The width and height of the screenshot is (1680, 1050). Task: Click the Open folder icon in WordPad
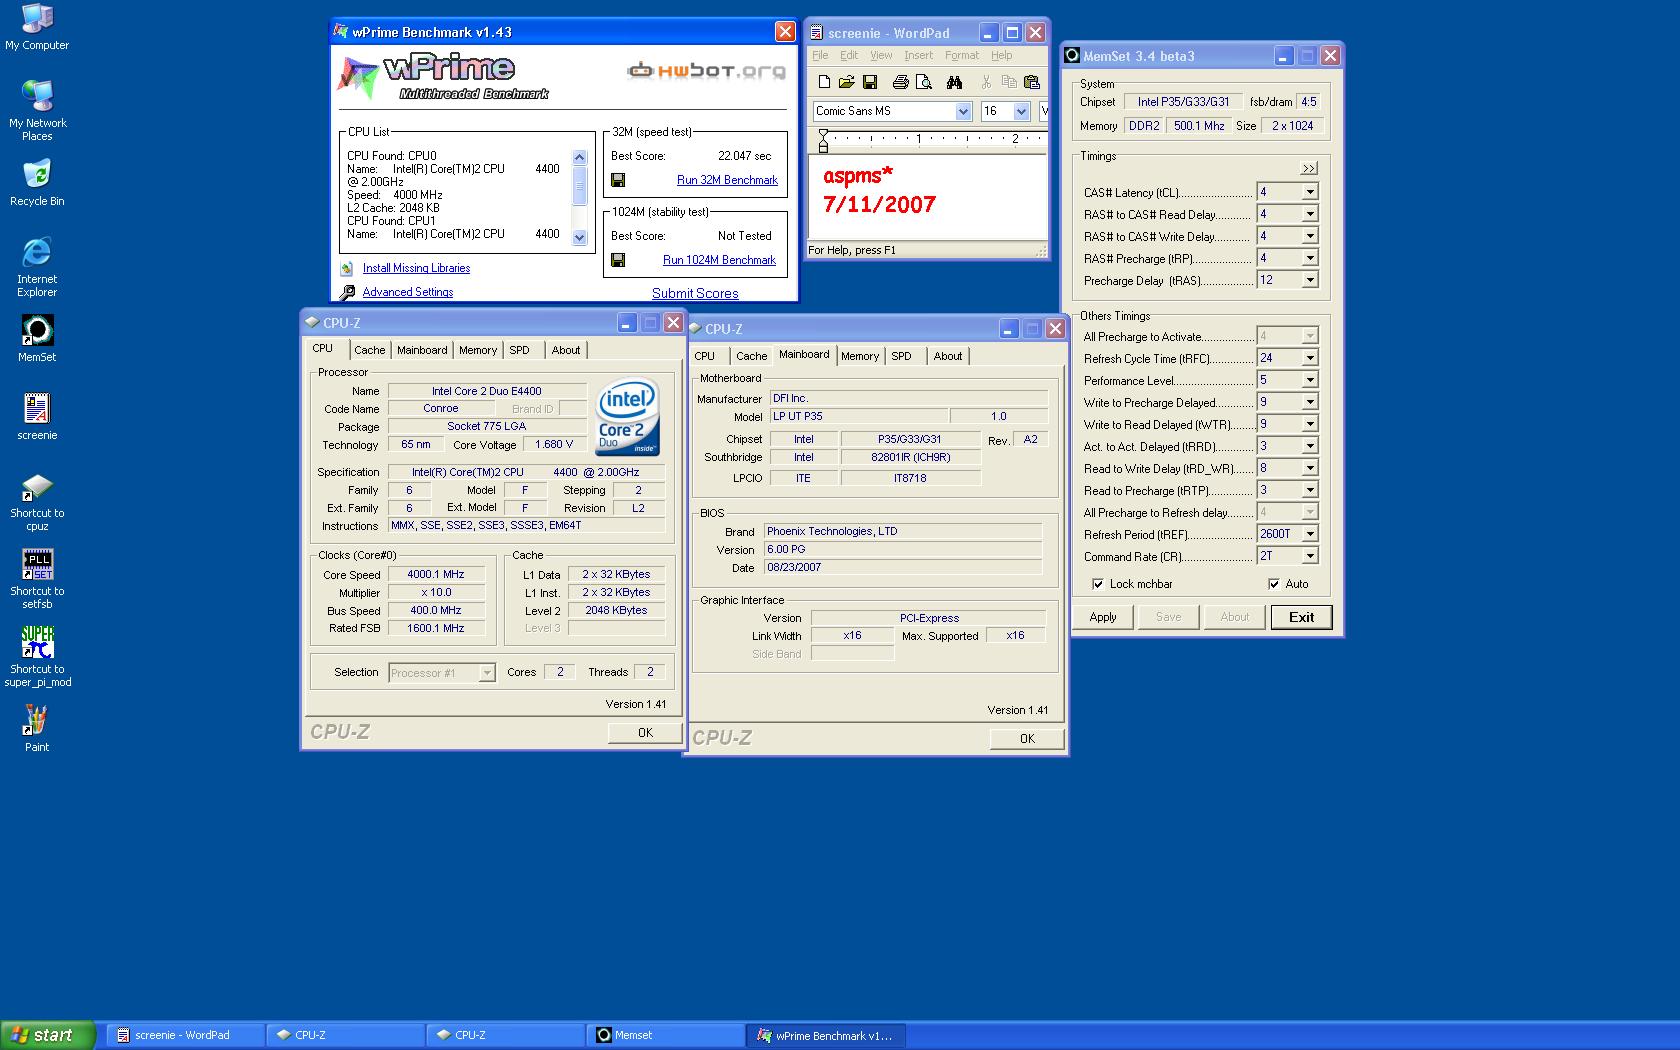[x=846, y=82]
